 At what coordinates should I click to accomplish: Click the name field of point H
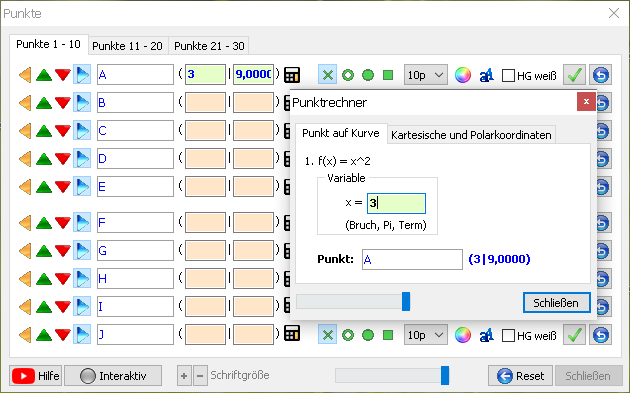coord(135,278)
